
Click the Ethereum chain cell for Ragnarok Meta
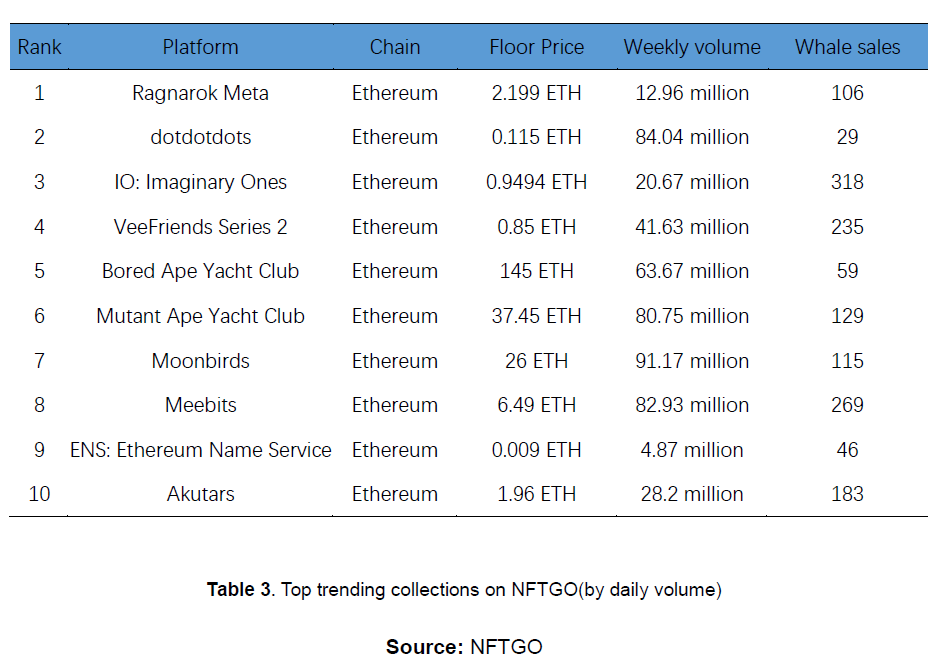(395, 93)
